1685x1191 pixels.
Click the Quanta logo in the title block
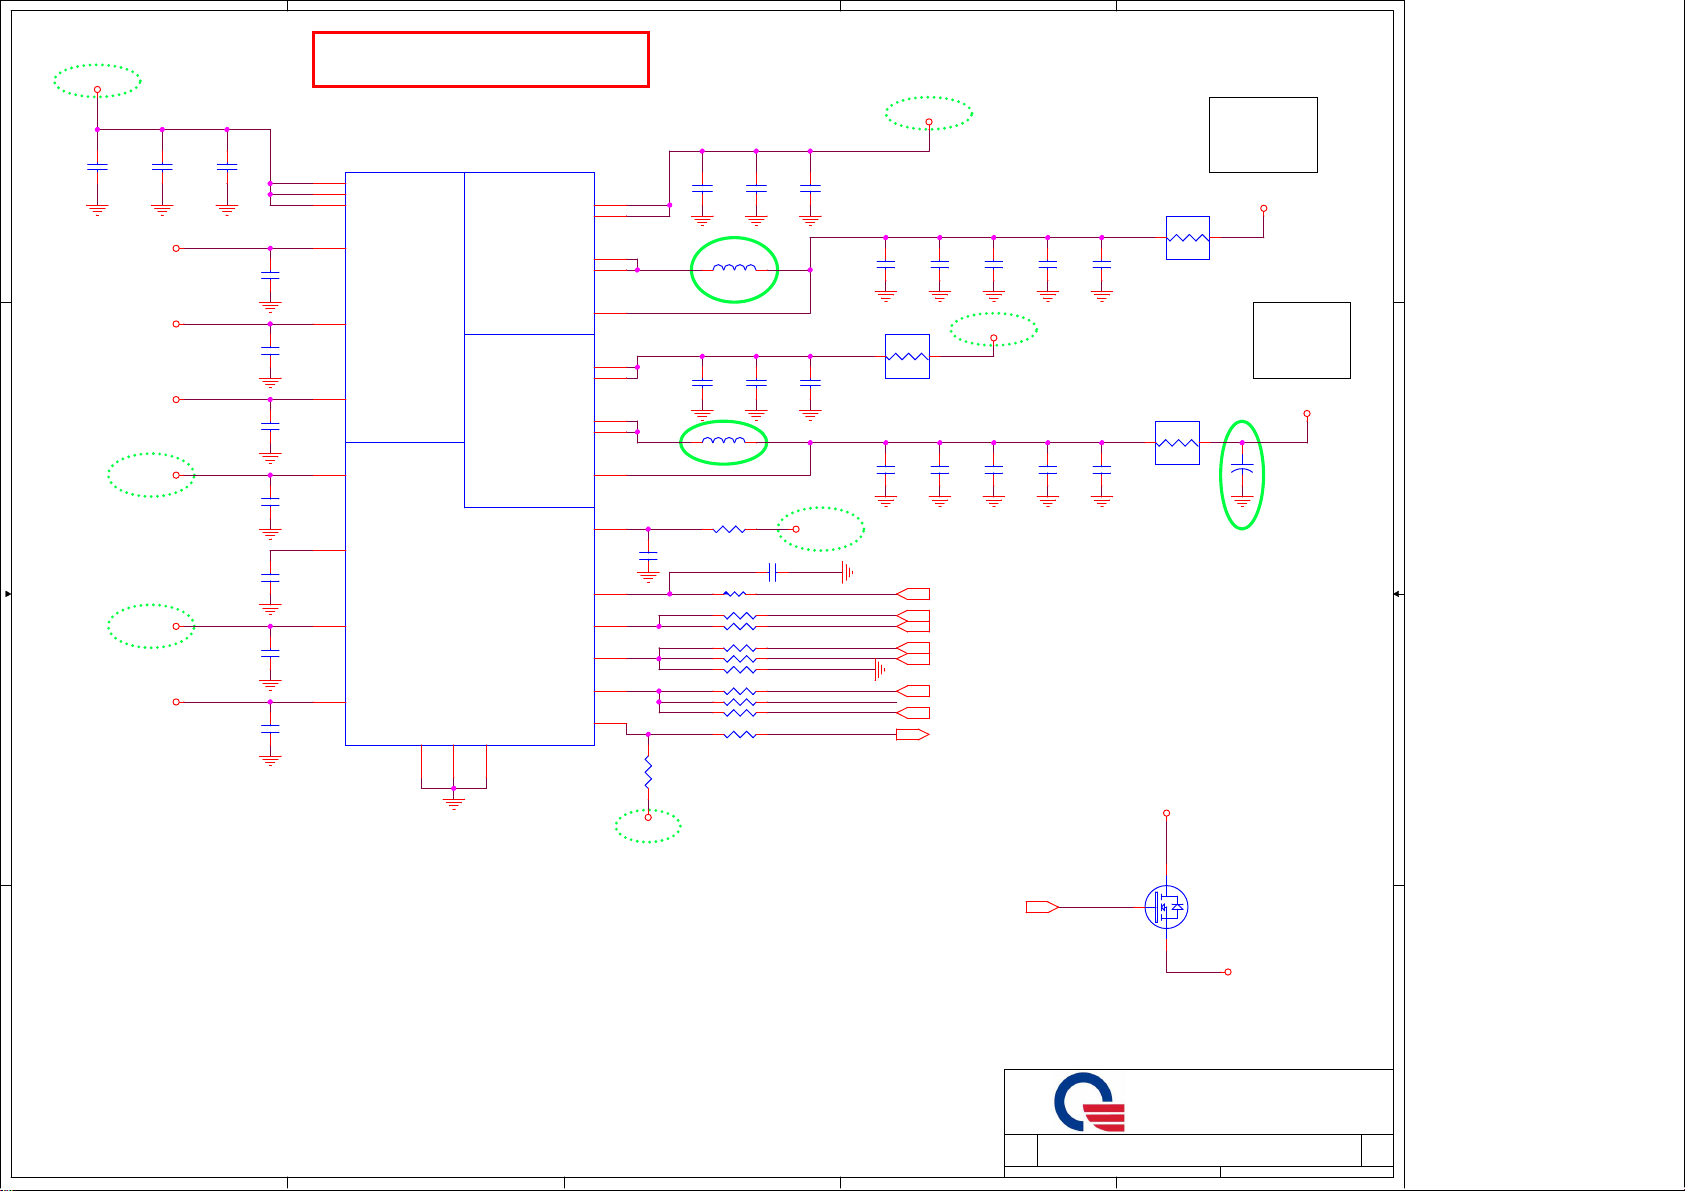1090,1102
